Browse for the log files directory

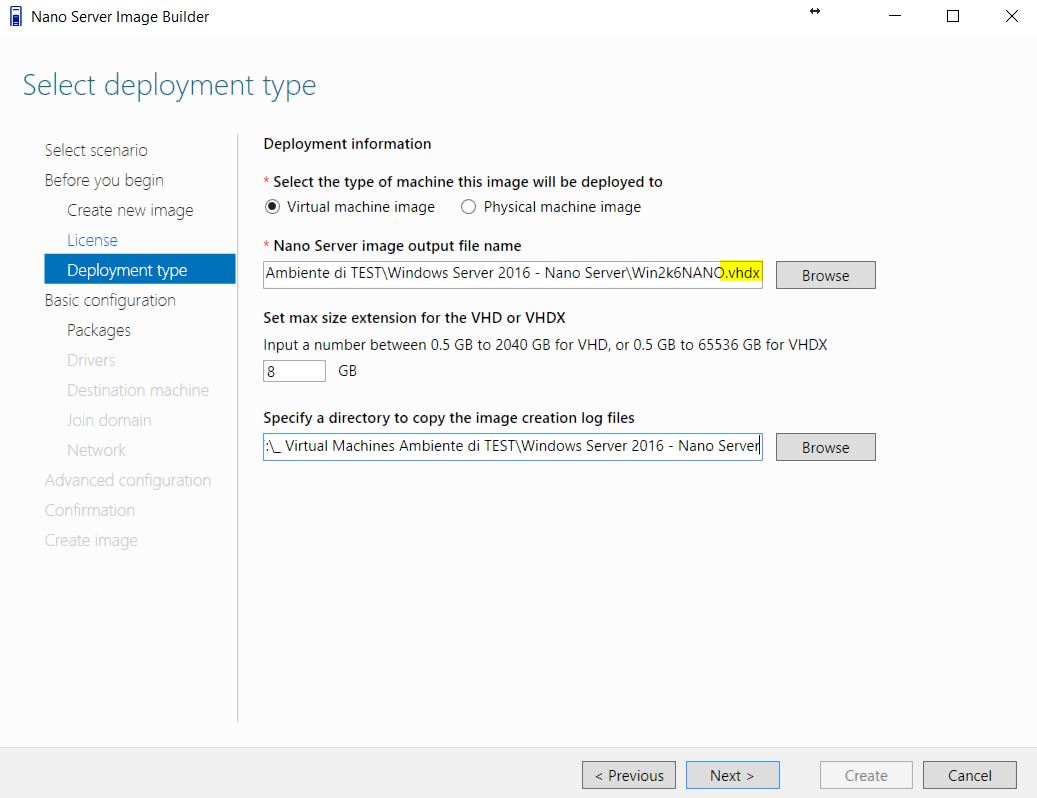[x=825, y=448]
